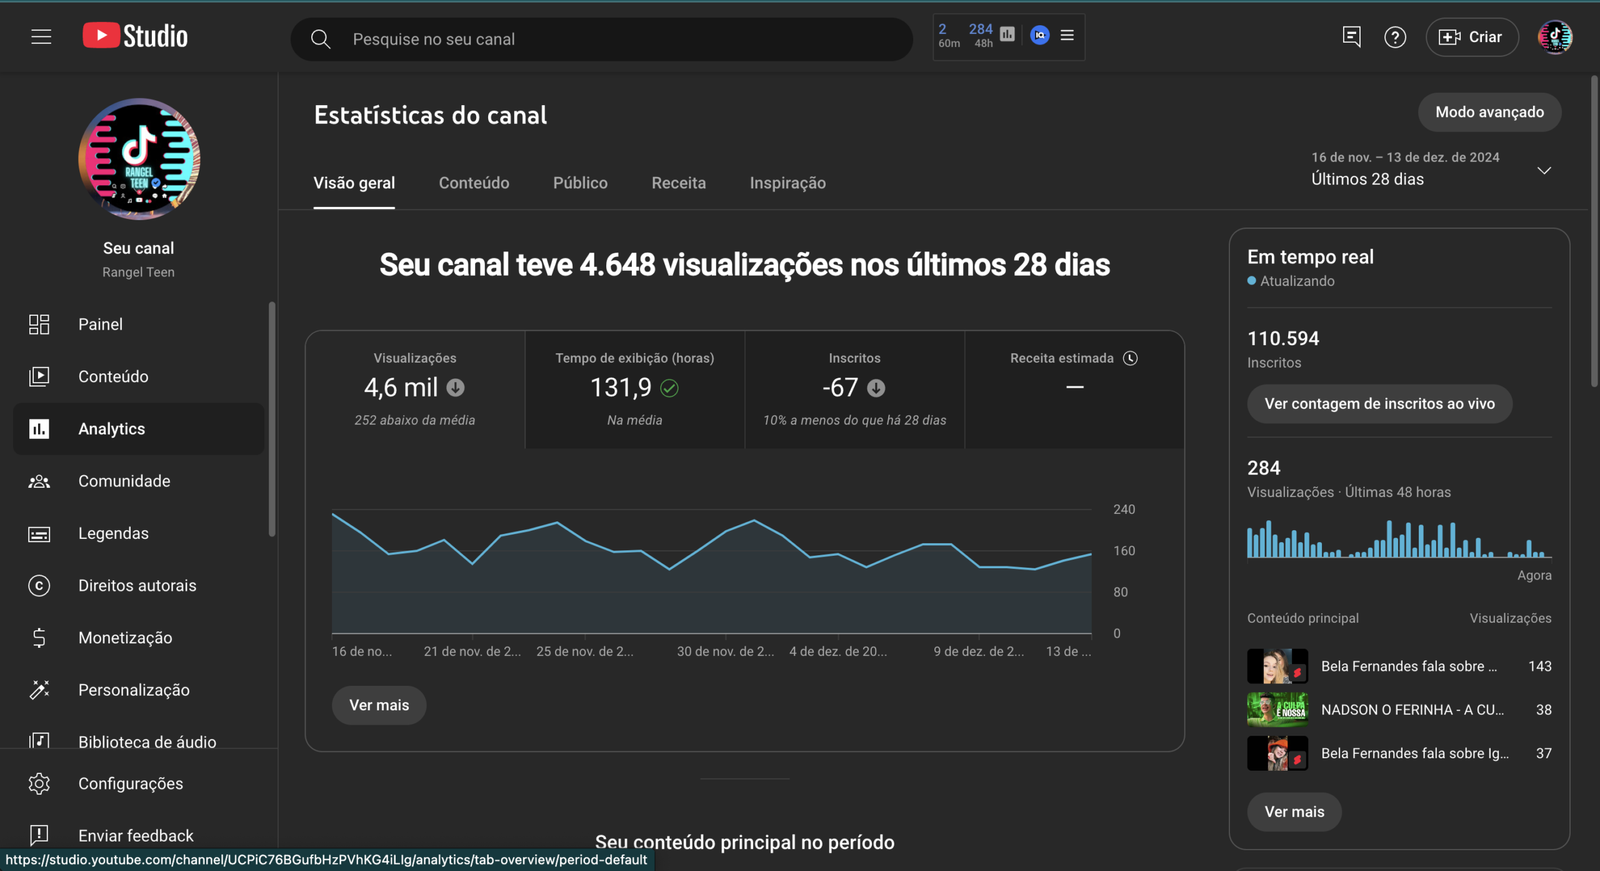Click the search channel input field
Screen dimensions: 1600x871
[620, 39]
